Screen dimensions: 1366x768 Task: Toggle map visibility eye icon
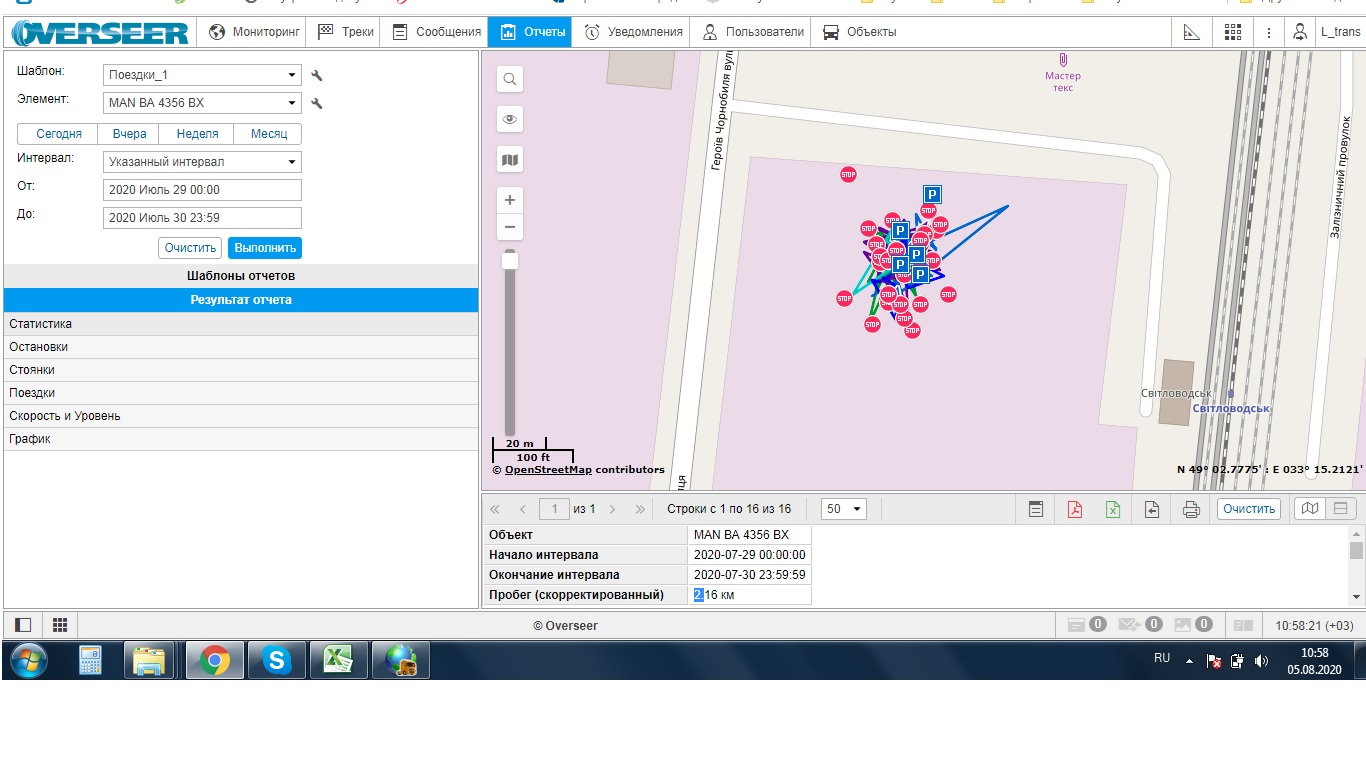click(x=510, y=120)
